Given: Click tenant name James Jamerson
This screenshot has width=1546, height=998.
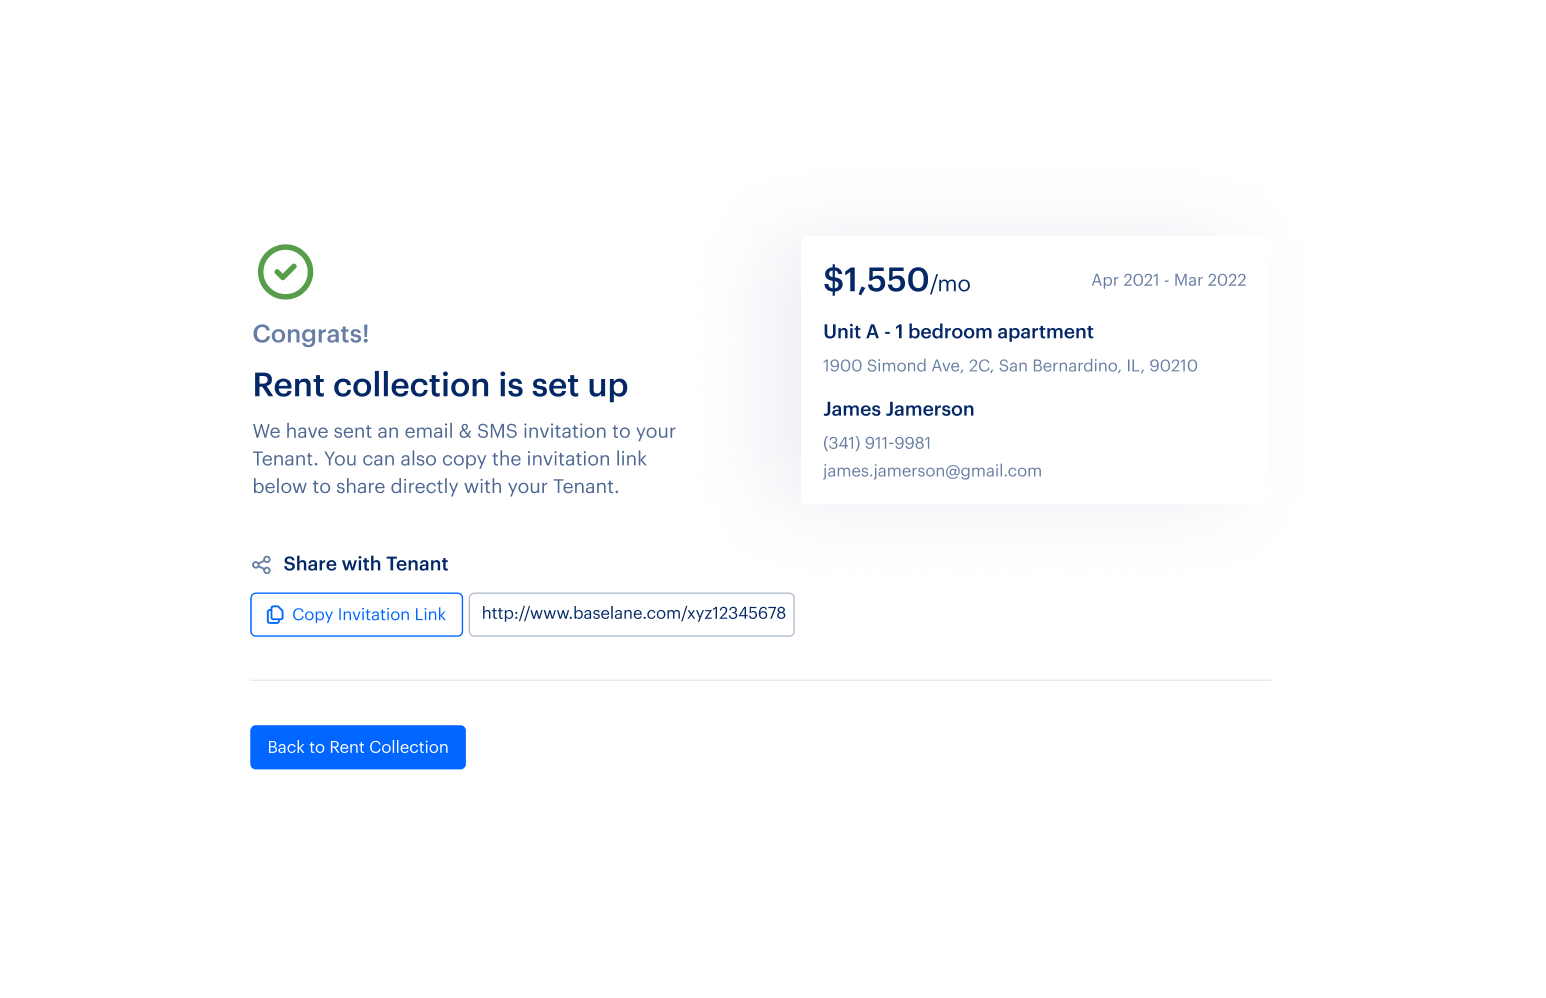Looking at the screenshot, I should [898, 409].
